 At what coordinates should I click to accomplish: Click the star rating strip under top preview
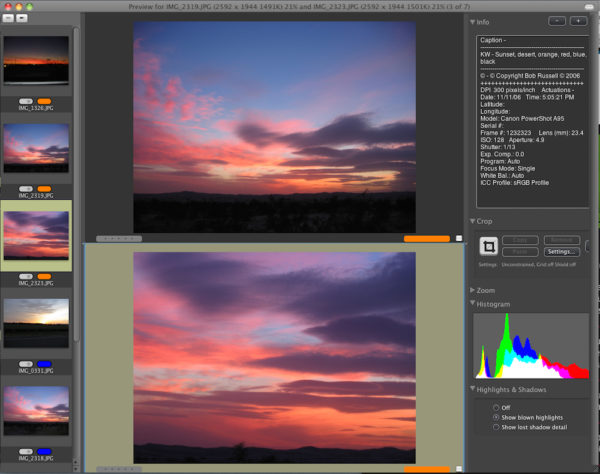point(119,239)
